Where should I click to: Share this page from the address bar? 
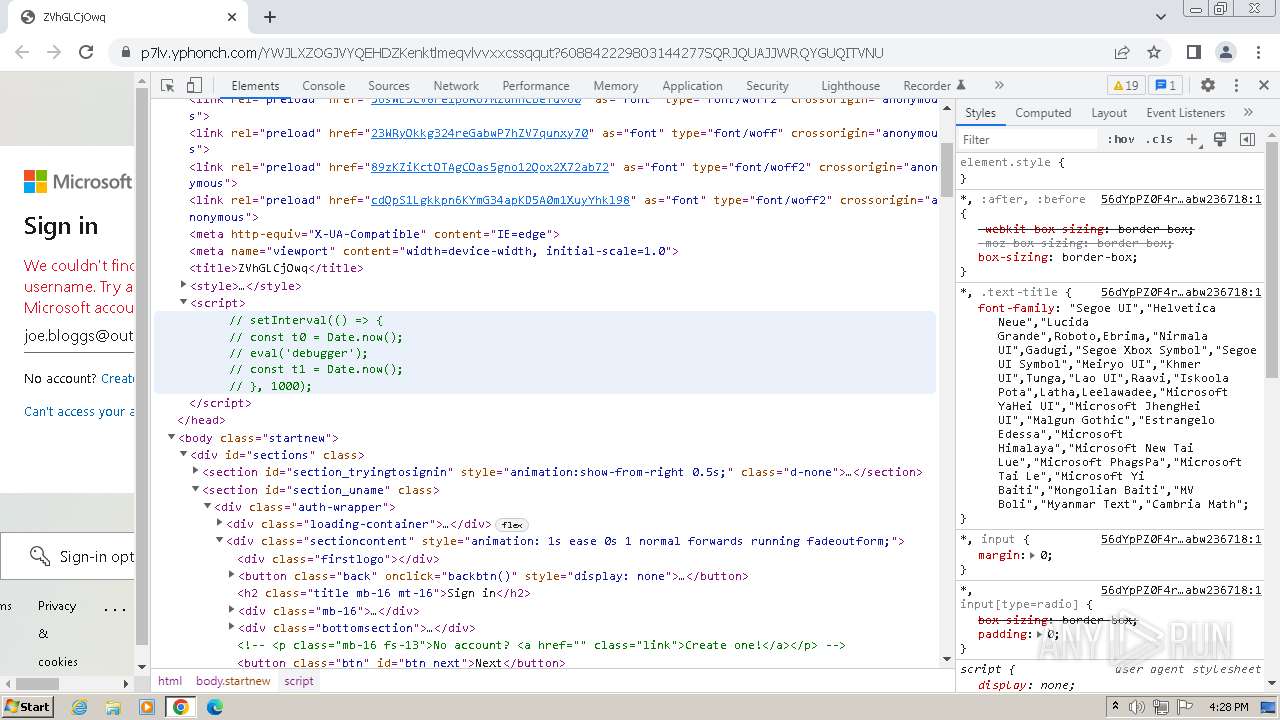point(1122,53)
